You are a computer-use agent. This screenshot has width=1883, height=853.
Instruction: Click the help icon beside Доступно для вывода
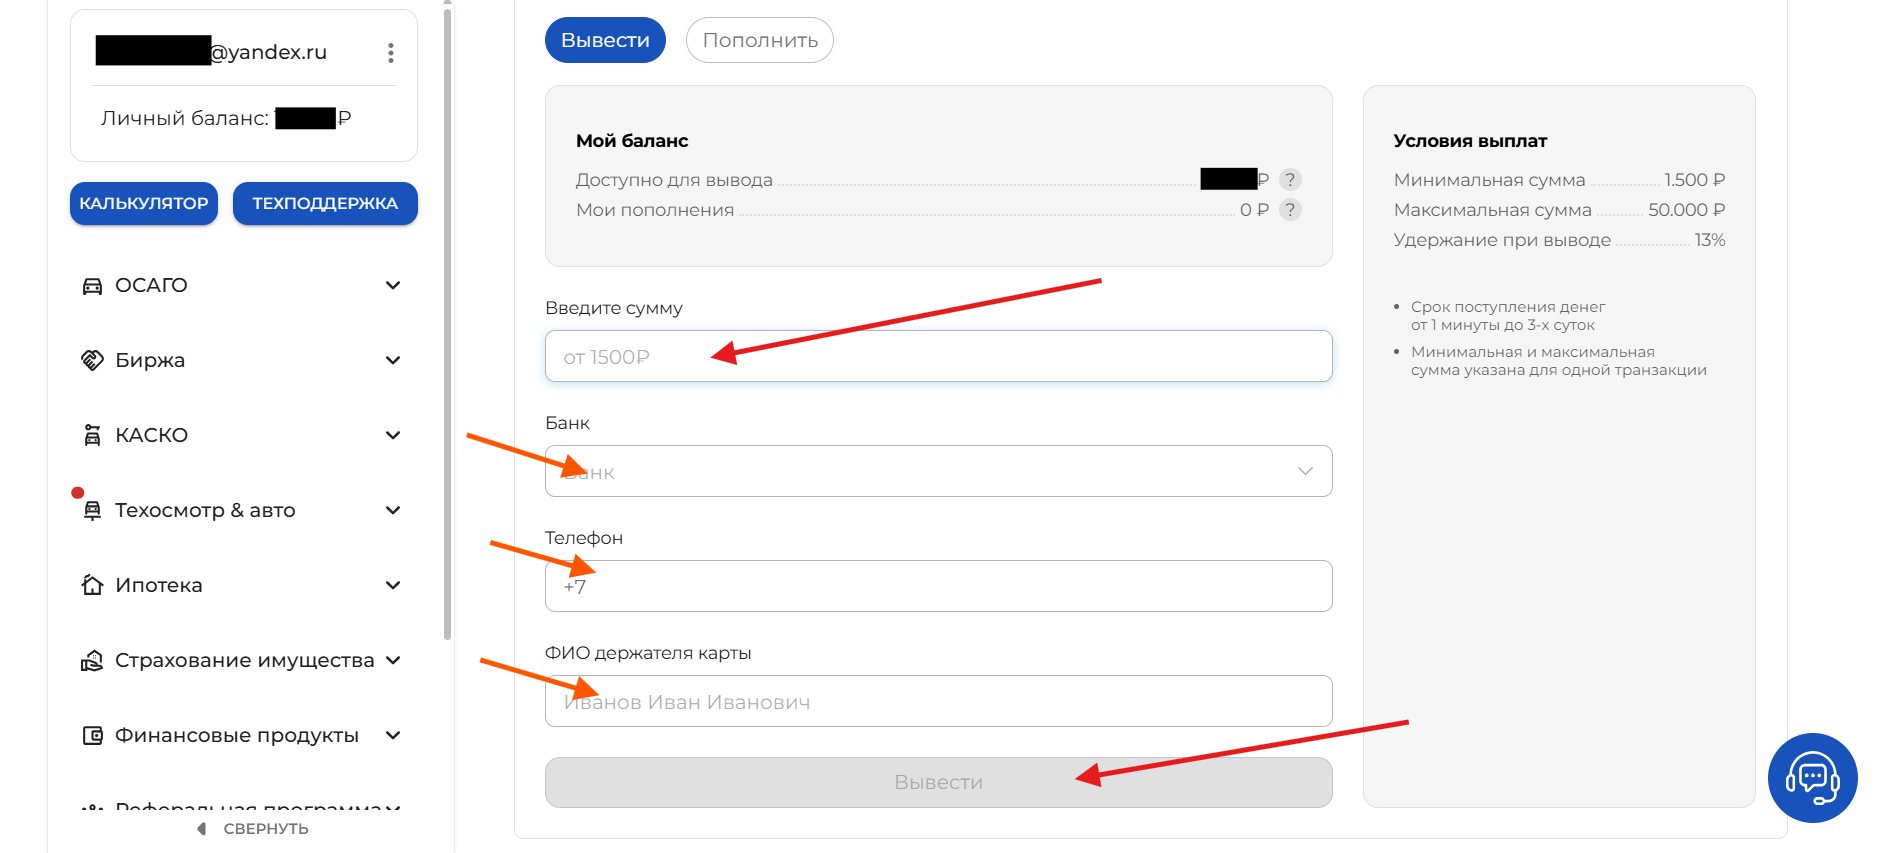coord(1290,180)
